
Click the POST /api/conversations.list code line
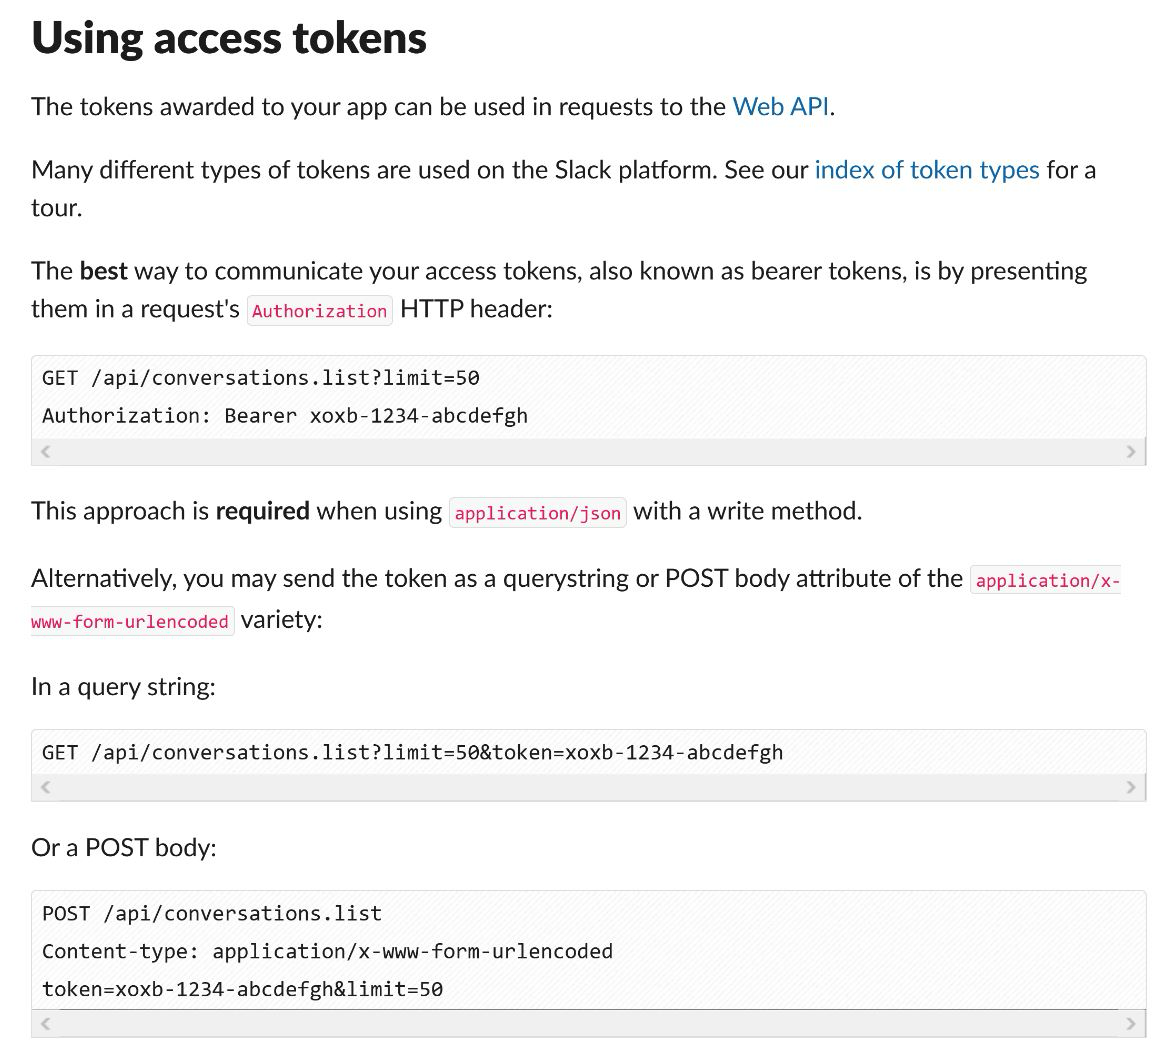tap(212, 913)
